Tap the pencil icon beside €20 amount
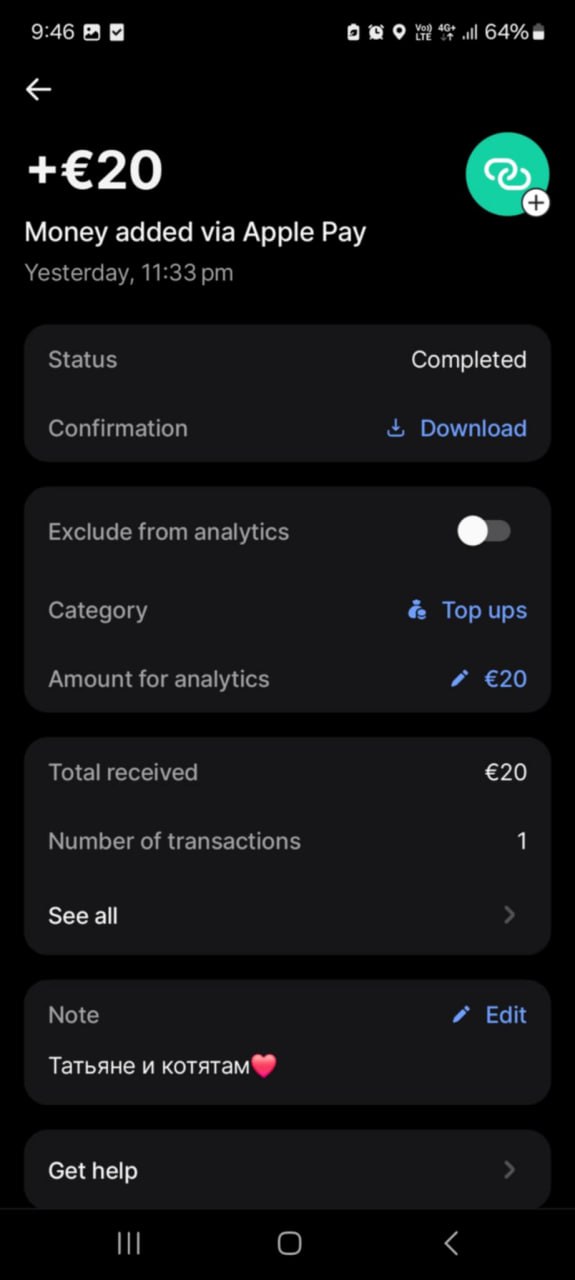Viewport: 575px width, 1280px height. pos(459,679)
